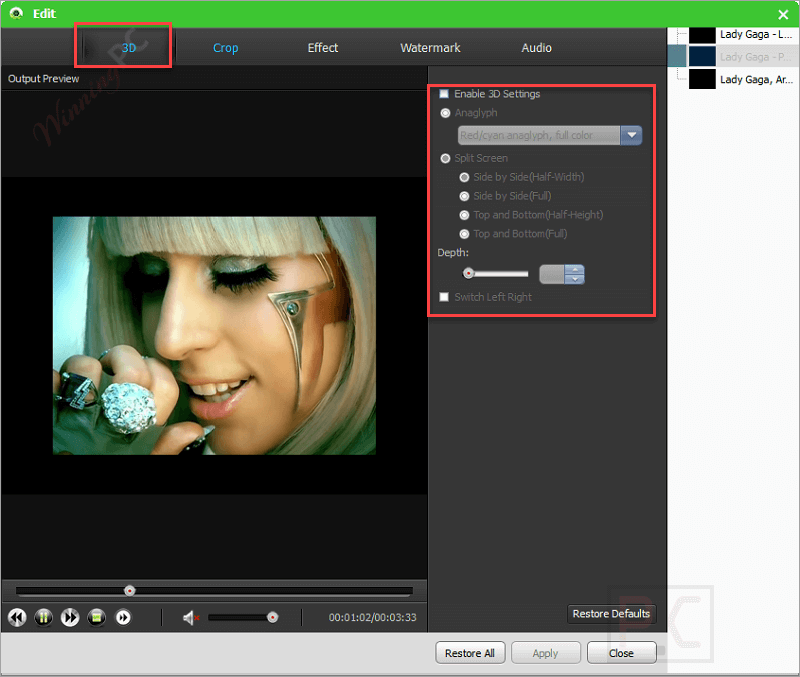The image size is (800, 677).
Task: Decrease depth with the down stepper arrow
Action: click(x=575, y=279)
